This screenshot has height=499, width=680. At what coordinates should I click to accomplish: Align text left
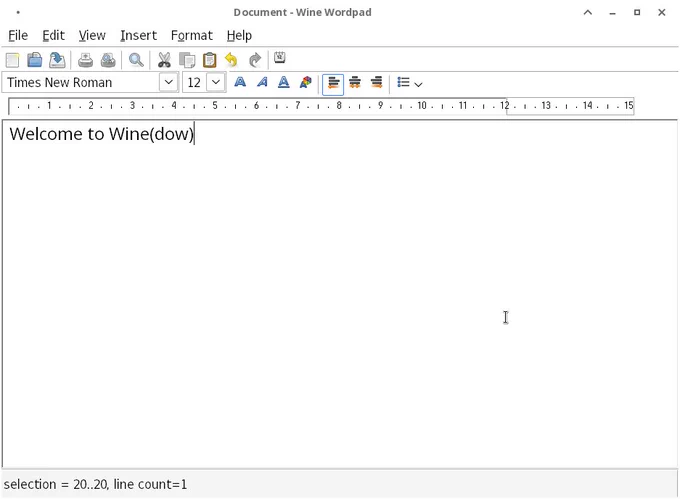click(x=333, y=84)
